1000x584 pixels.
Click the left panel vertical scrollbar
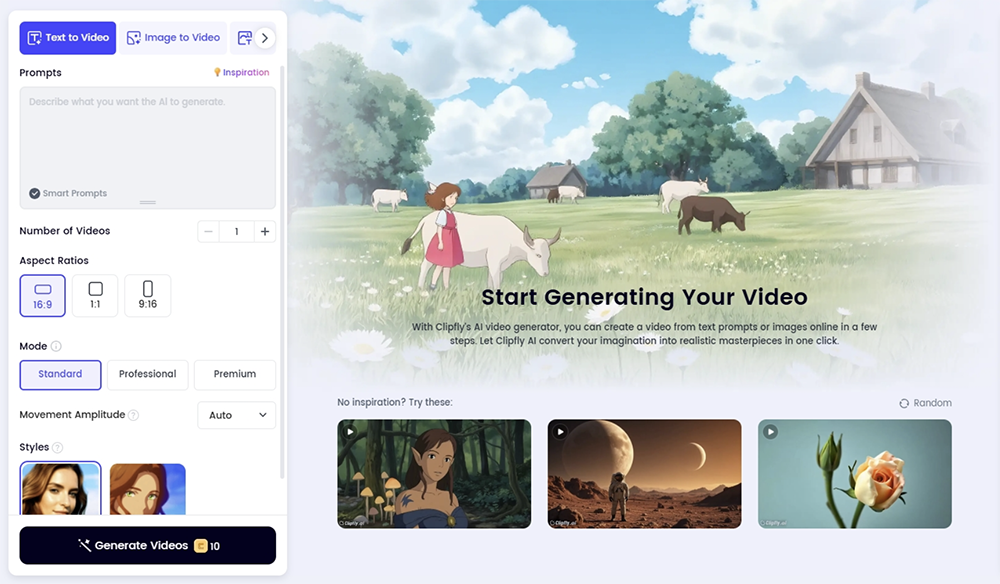[x=281, y=271]
